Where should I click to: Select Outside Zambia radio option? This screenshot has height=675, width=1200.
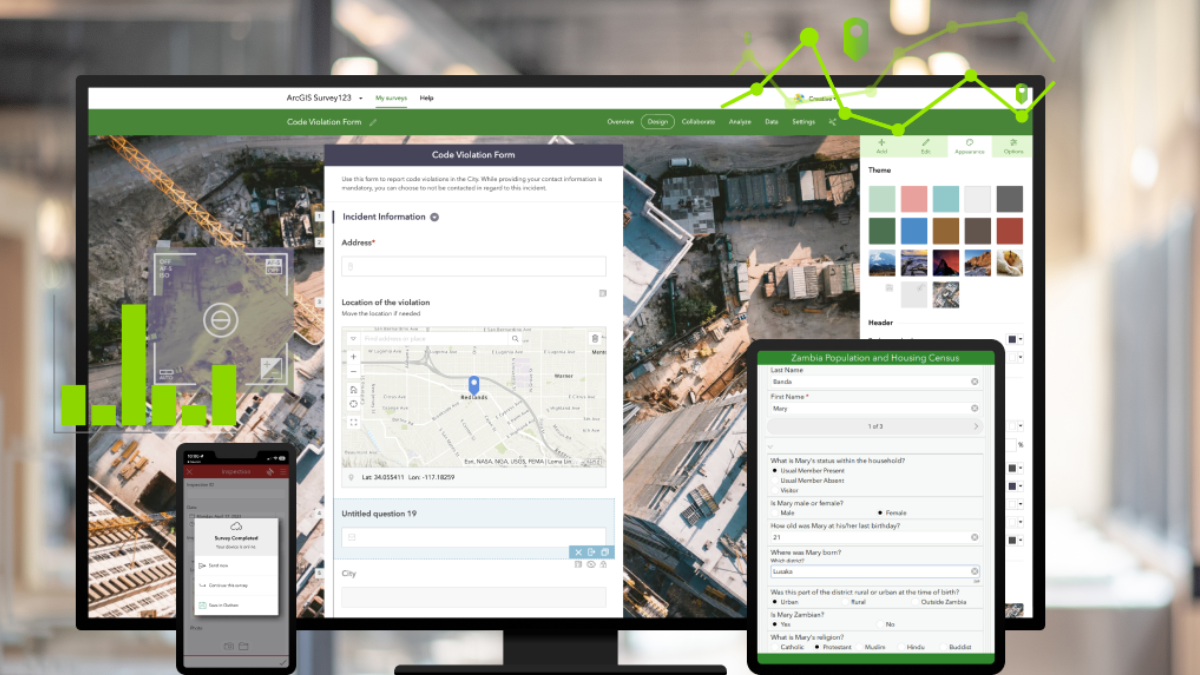(914, 602)
